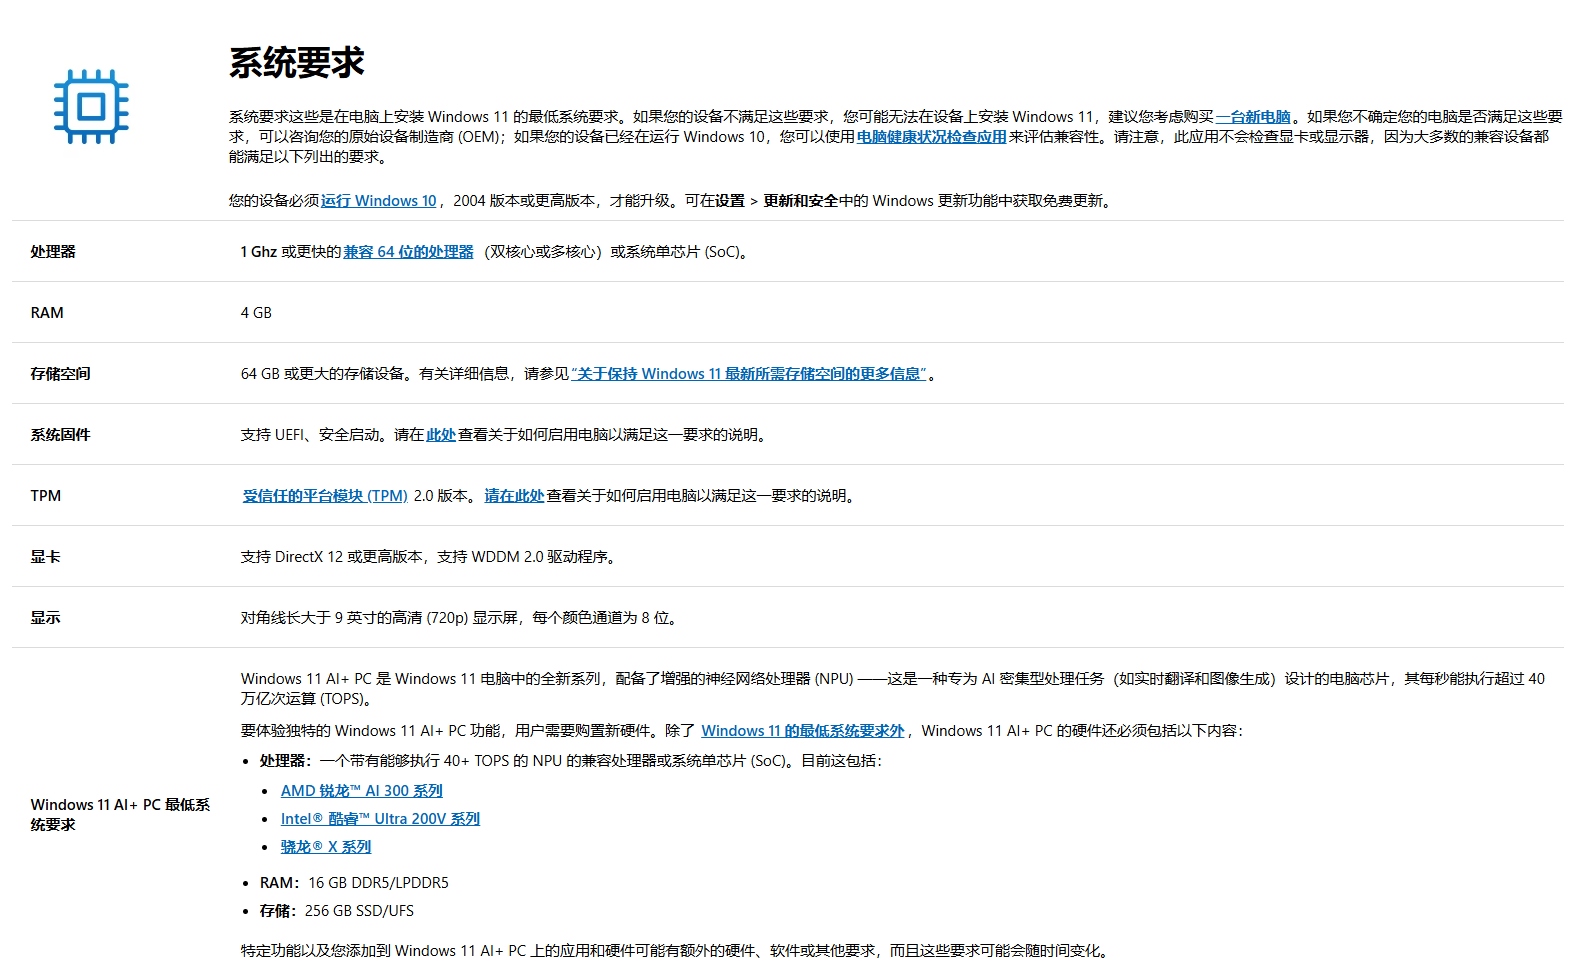Click the blue processor chip icon
1580x979 pixels.
pos(91,106)
